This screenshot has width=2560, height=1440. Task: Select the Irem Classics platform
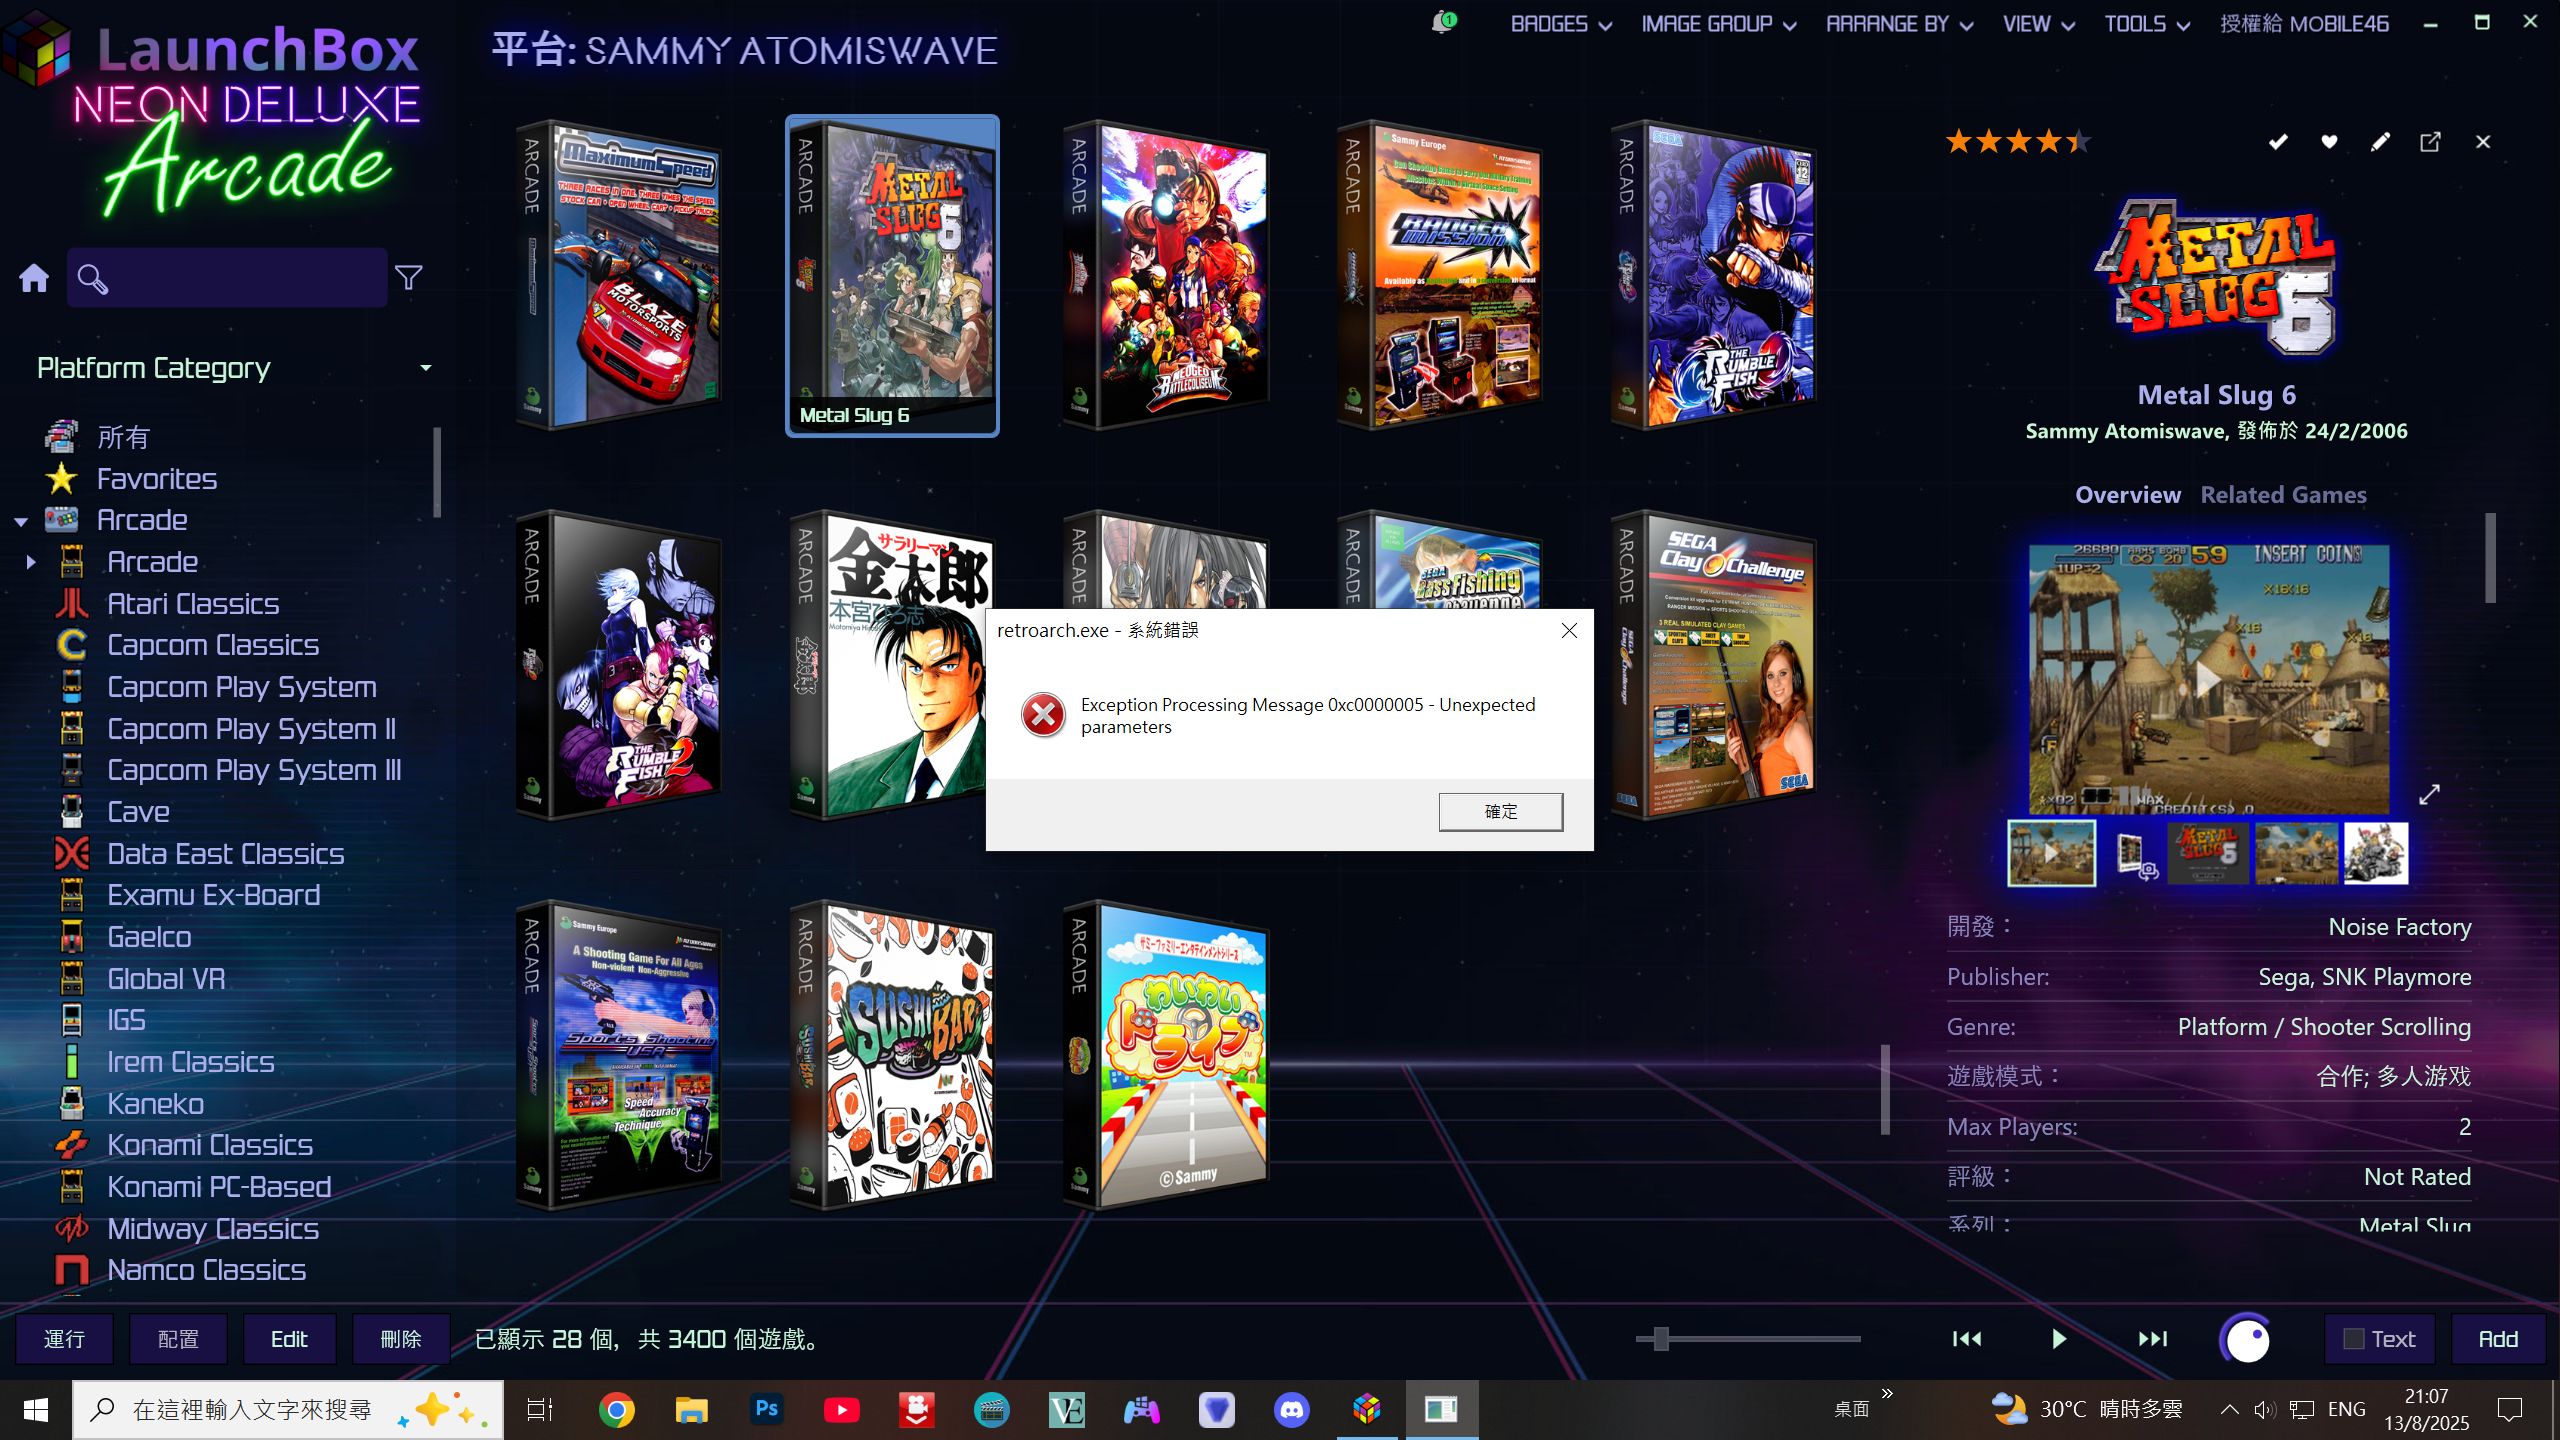[190, 1062]
